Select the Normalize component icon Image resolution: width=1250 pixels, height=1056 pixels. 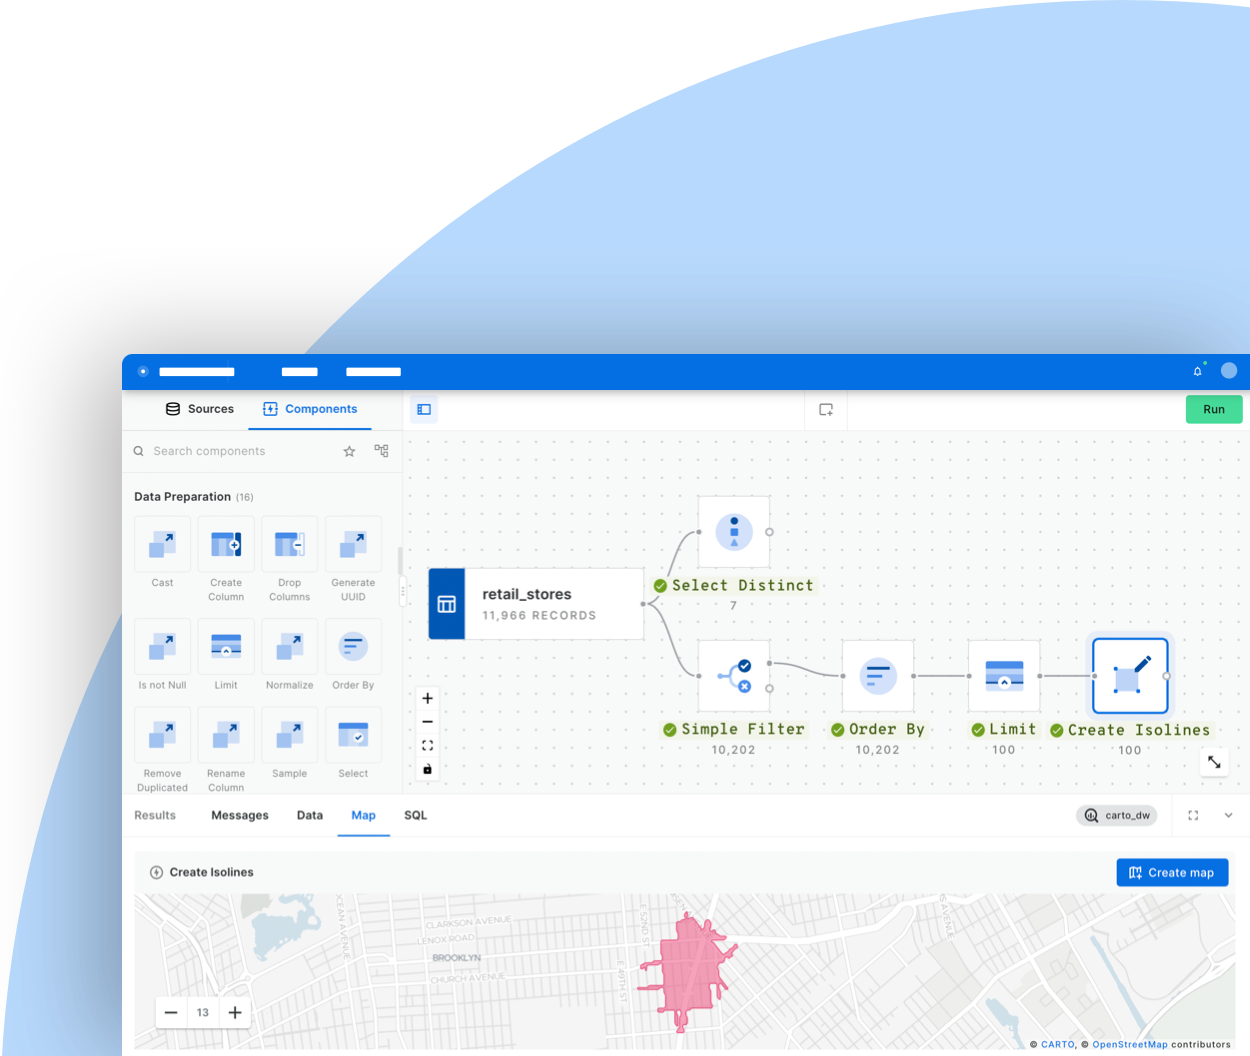[289, 647]
